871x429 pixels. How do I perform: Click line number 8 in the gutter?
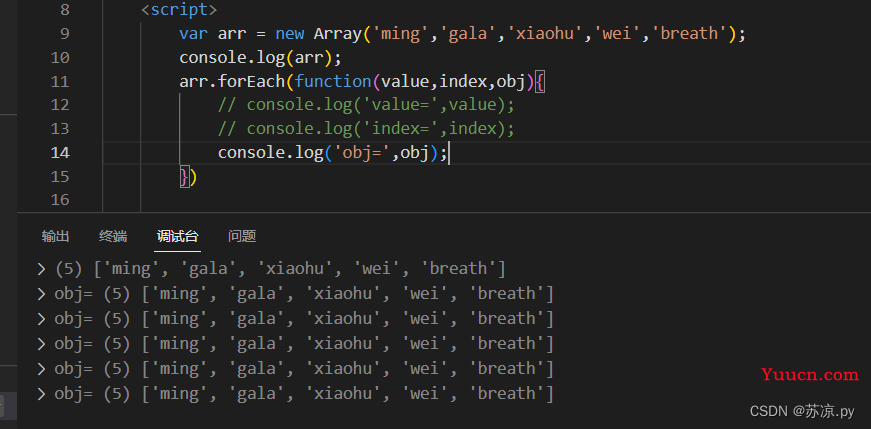pos(64,10)
